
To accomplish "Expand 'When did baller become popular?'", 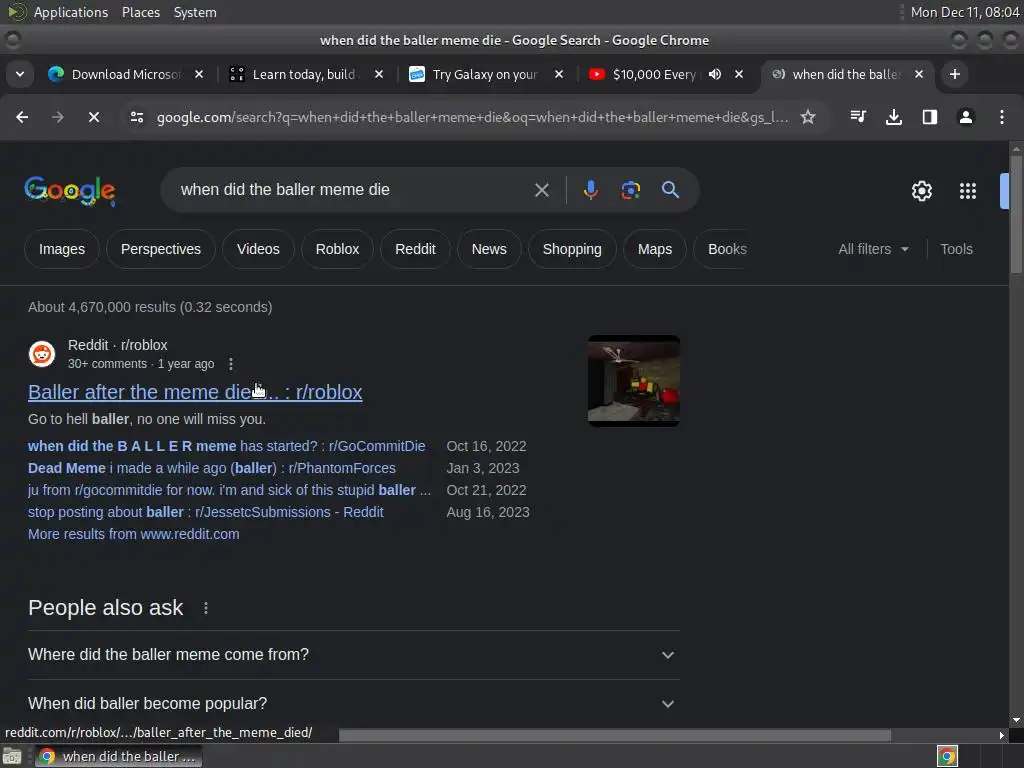I will [x=353, y=703].
